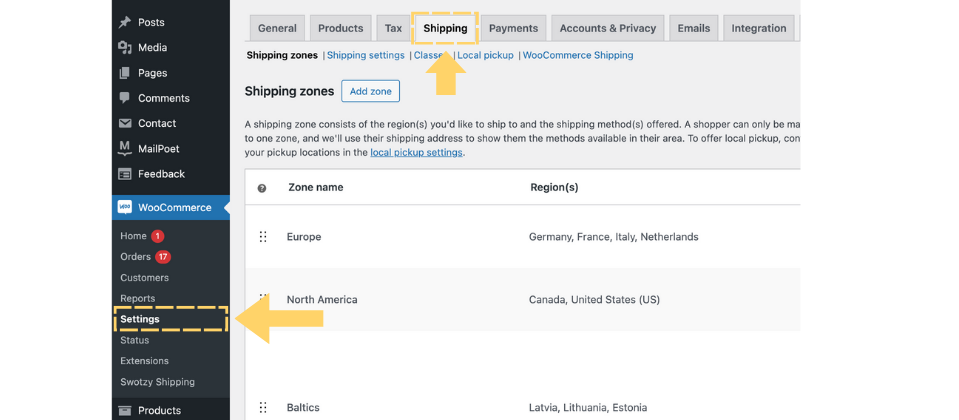Image resolution: width=959 pixels, height=420 pixels.
Task: Click the Zone name column header
Action: click(316, 187)
